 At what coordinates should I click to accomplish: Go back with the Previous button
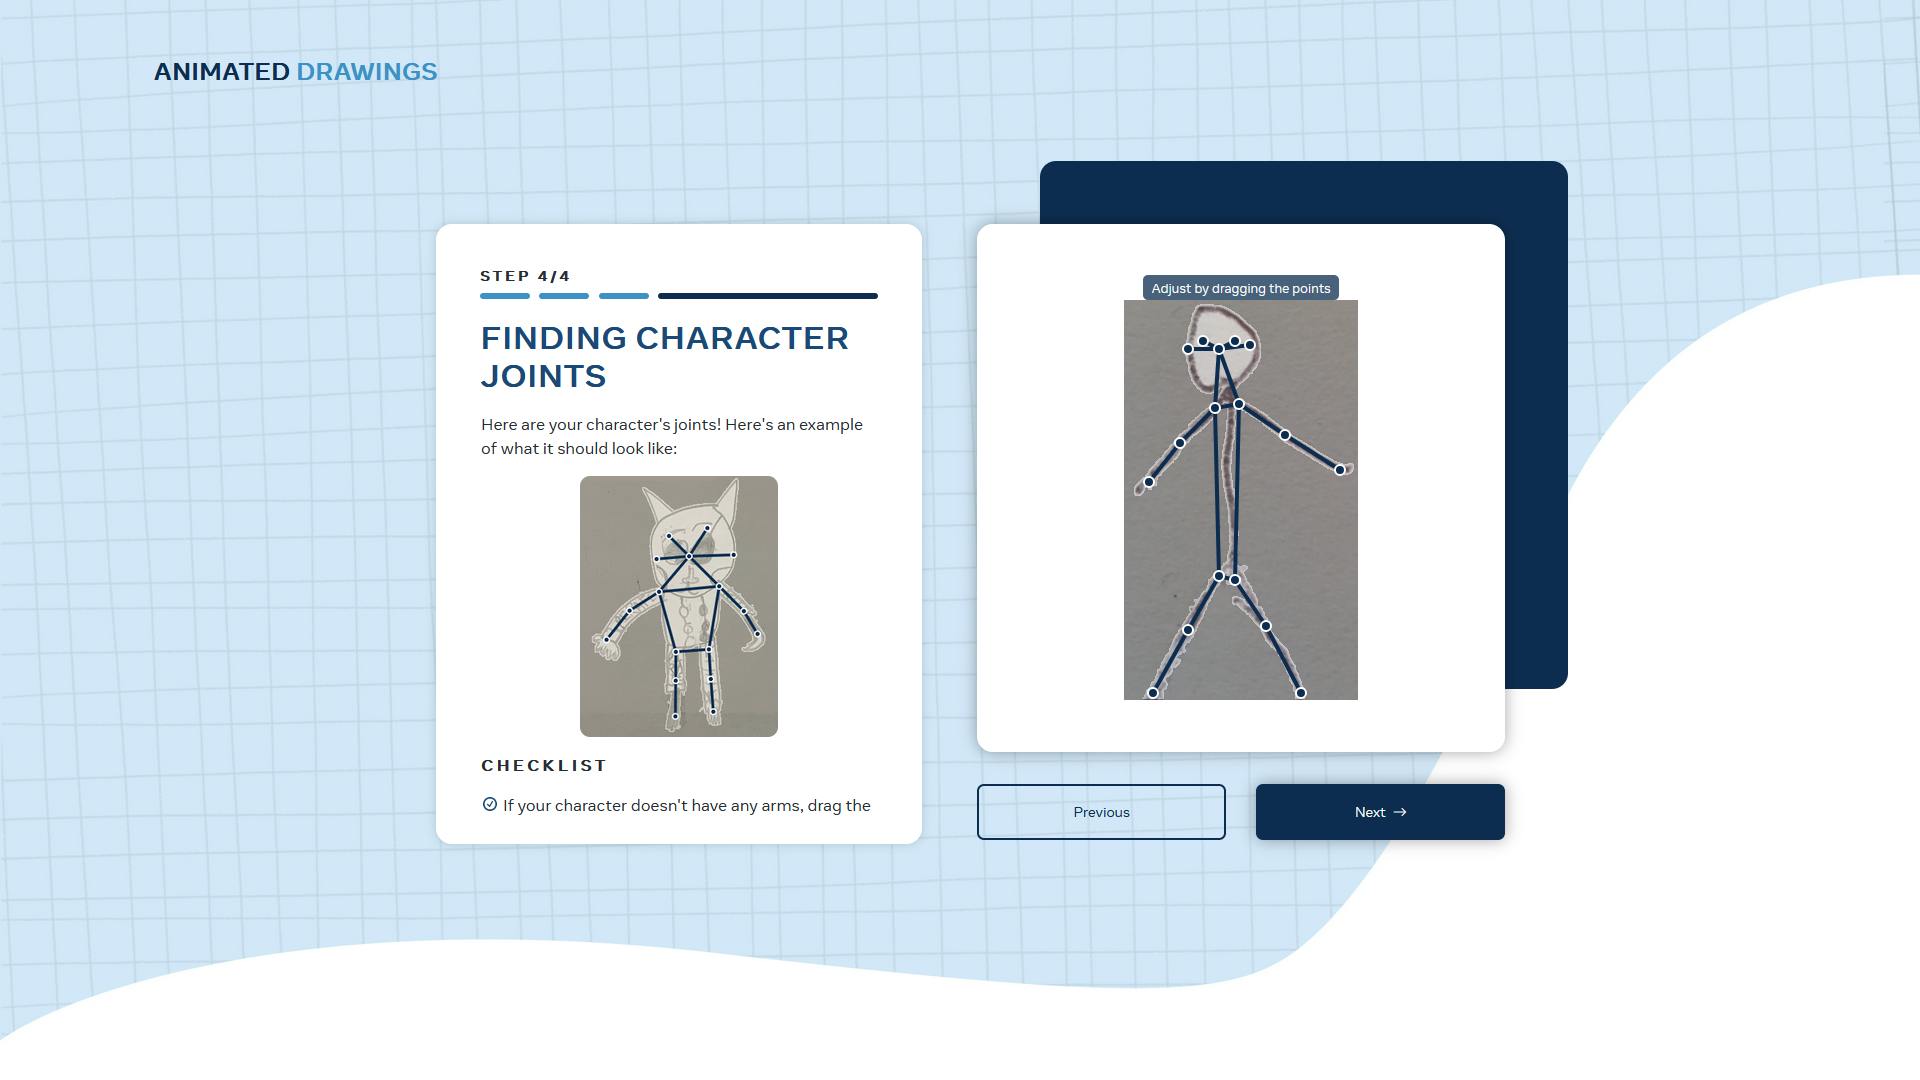pos(1101,812)
